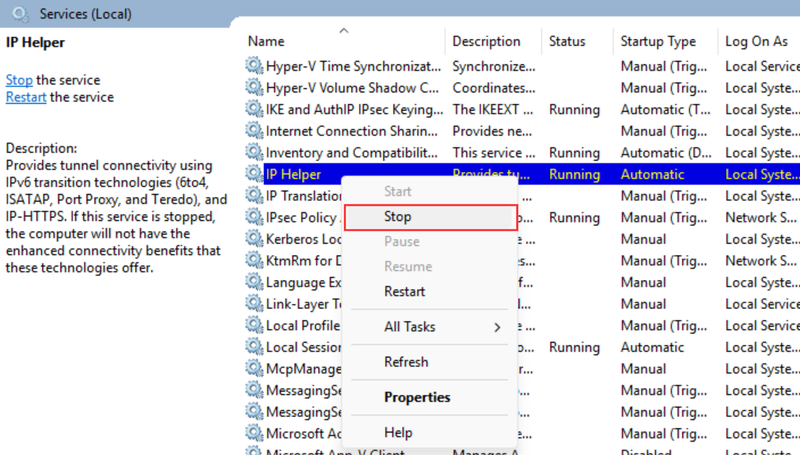This screenshot has height=455, width=800.
Task: Click 'This service ...' description cell
Action: [493, 153]
